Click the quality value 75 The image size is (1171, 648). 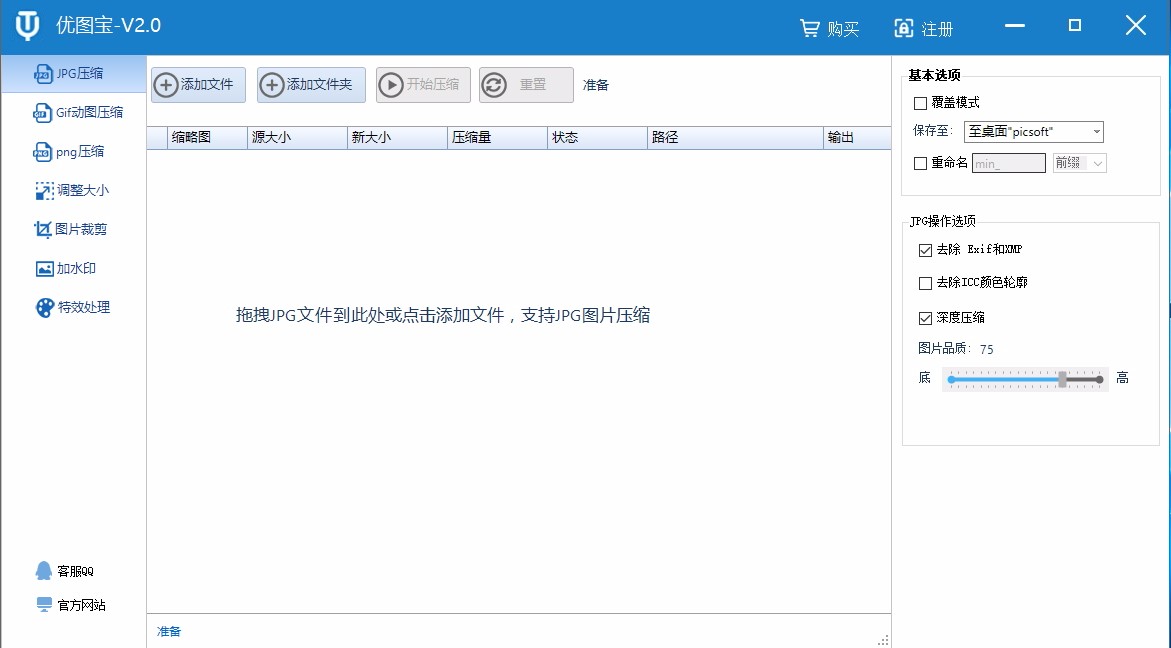[x=987, y=349]
